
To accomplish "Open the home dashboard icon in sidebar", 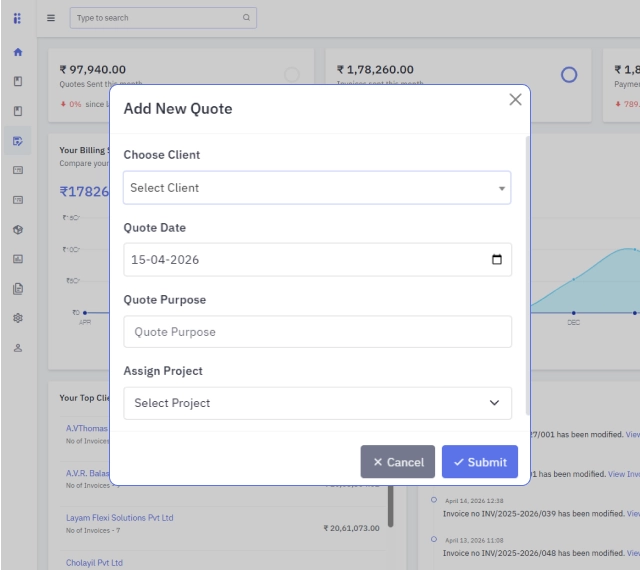I will 18,52.
